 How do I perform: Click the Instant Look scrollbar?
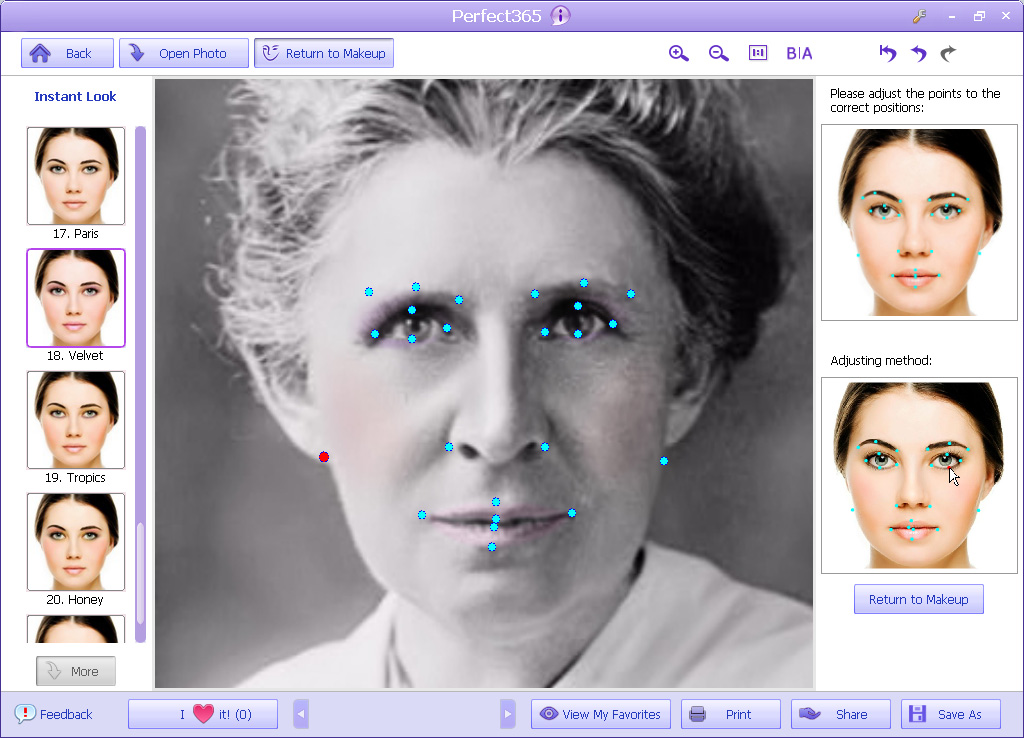[x=141, y=380]
